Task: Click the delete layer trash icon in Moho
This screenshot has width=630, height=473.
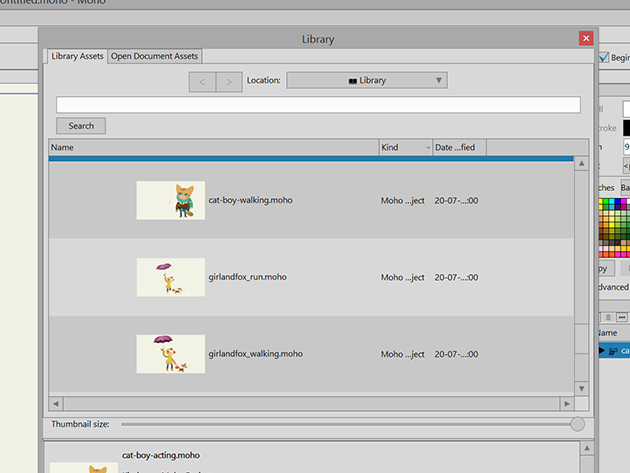Action: pos(608,317)
